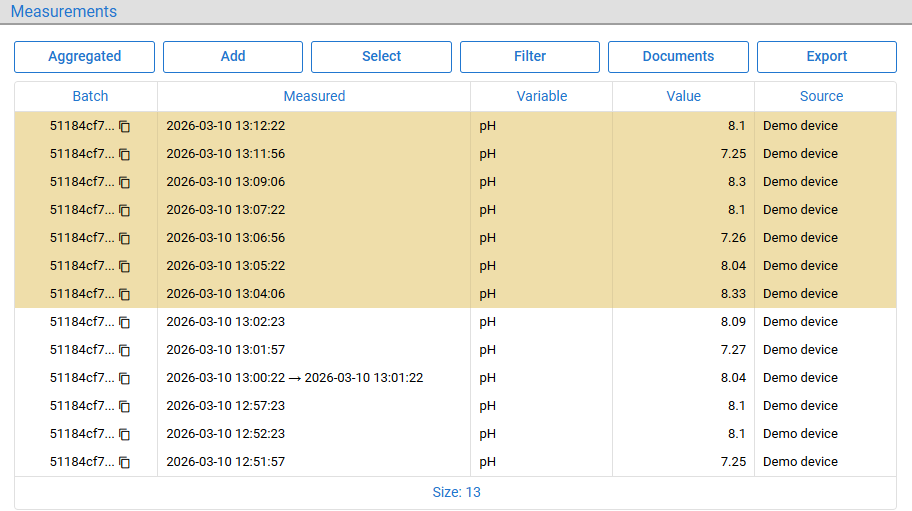Viewport: 912px width, 511px height.
Task: Click value 7.25 in 13:11:56 row
Action: coord(733,153)
